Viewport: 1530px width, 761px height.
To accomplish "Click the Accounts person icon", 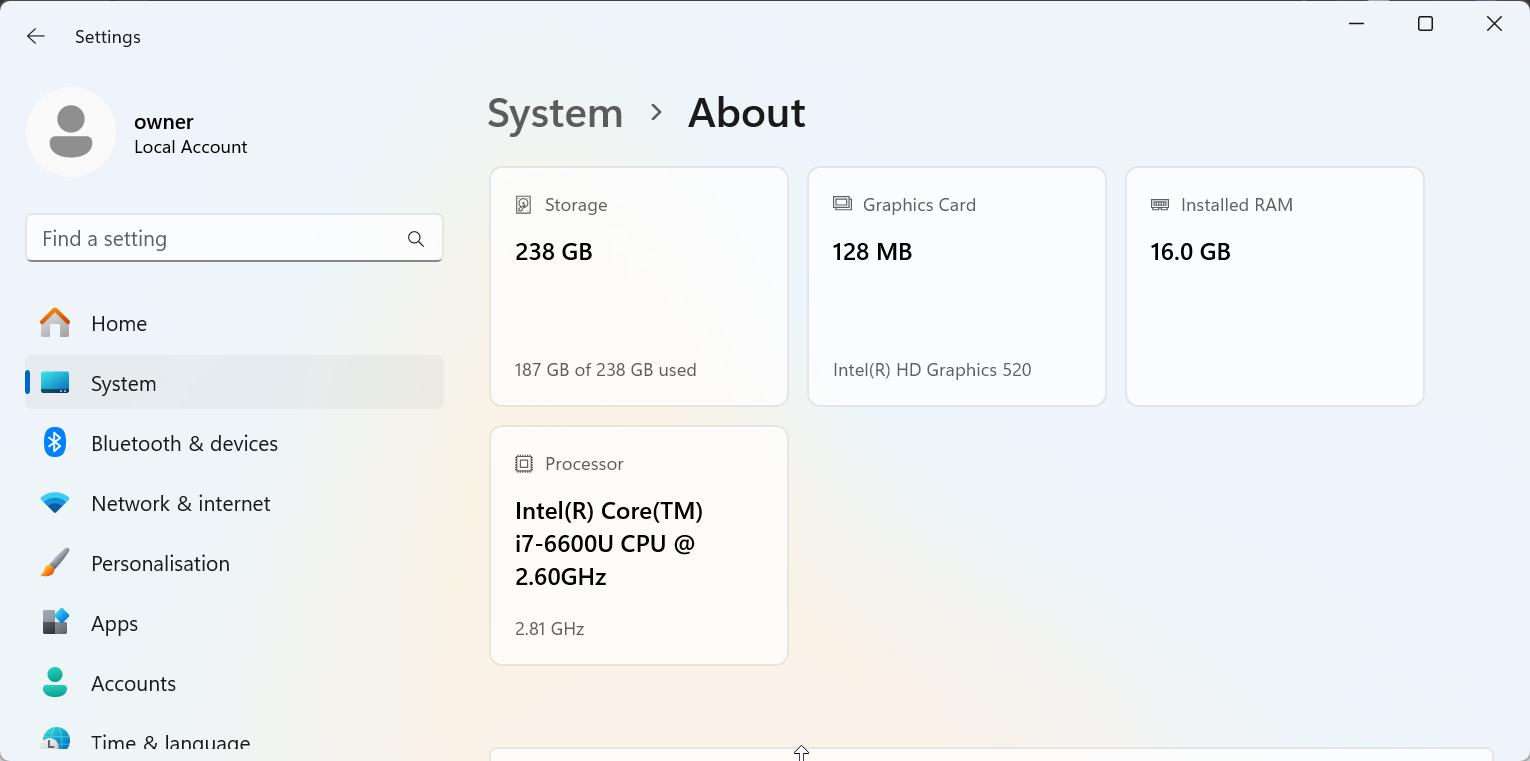I will pos(55,683).
